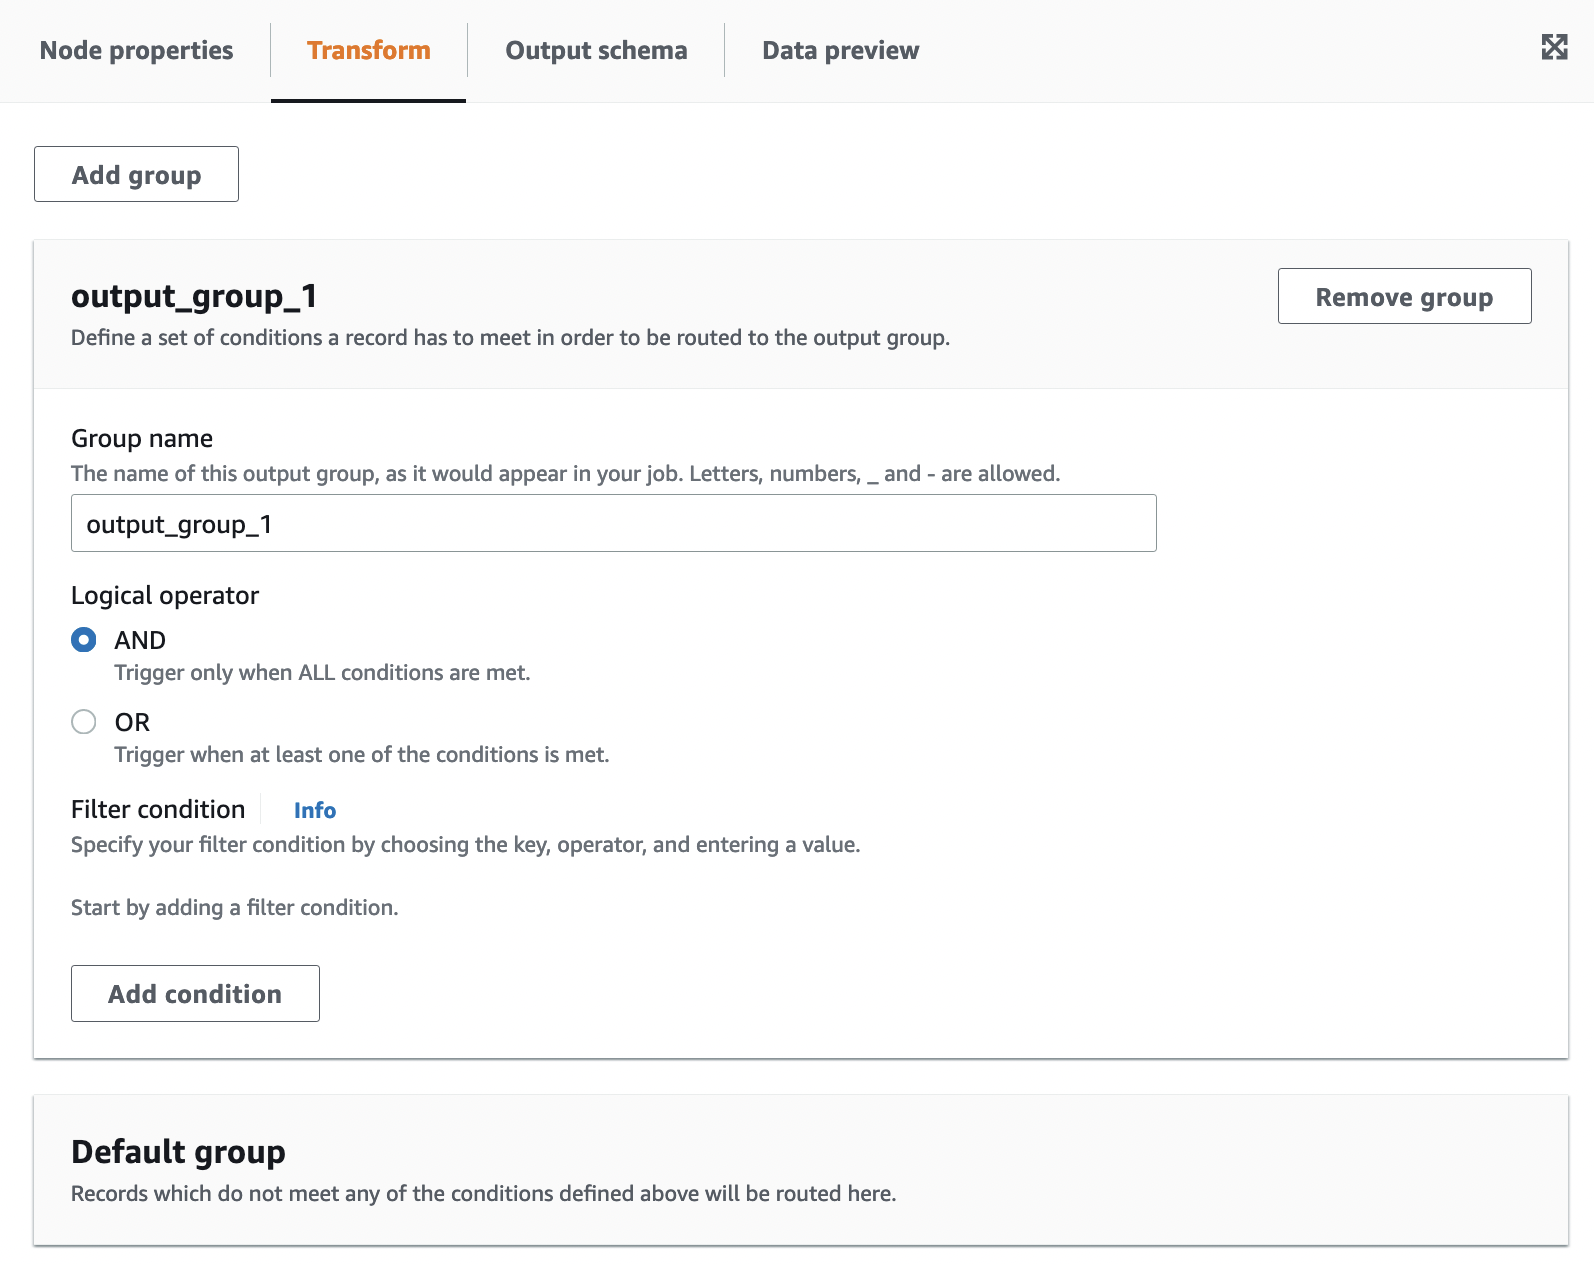Viewport: 1594px width, 1264px height.
Task: Click the Logical operator label
Action: click(165, 596)
